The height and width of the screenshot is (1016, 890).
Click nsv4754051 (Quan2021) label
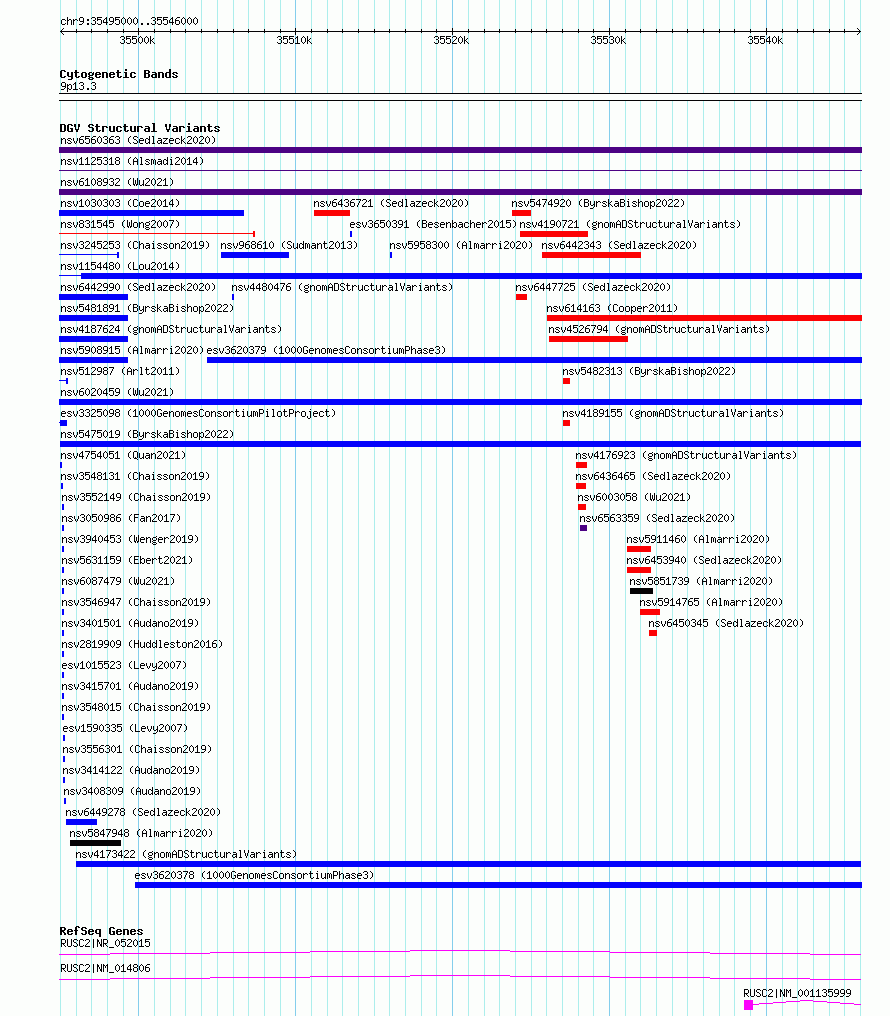point(123,456)
